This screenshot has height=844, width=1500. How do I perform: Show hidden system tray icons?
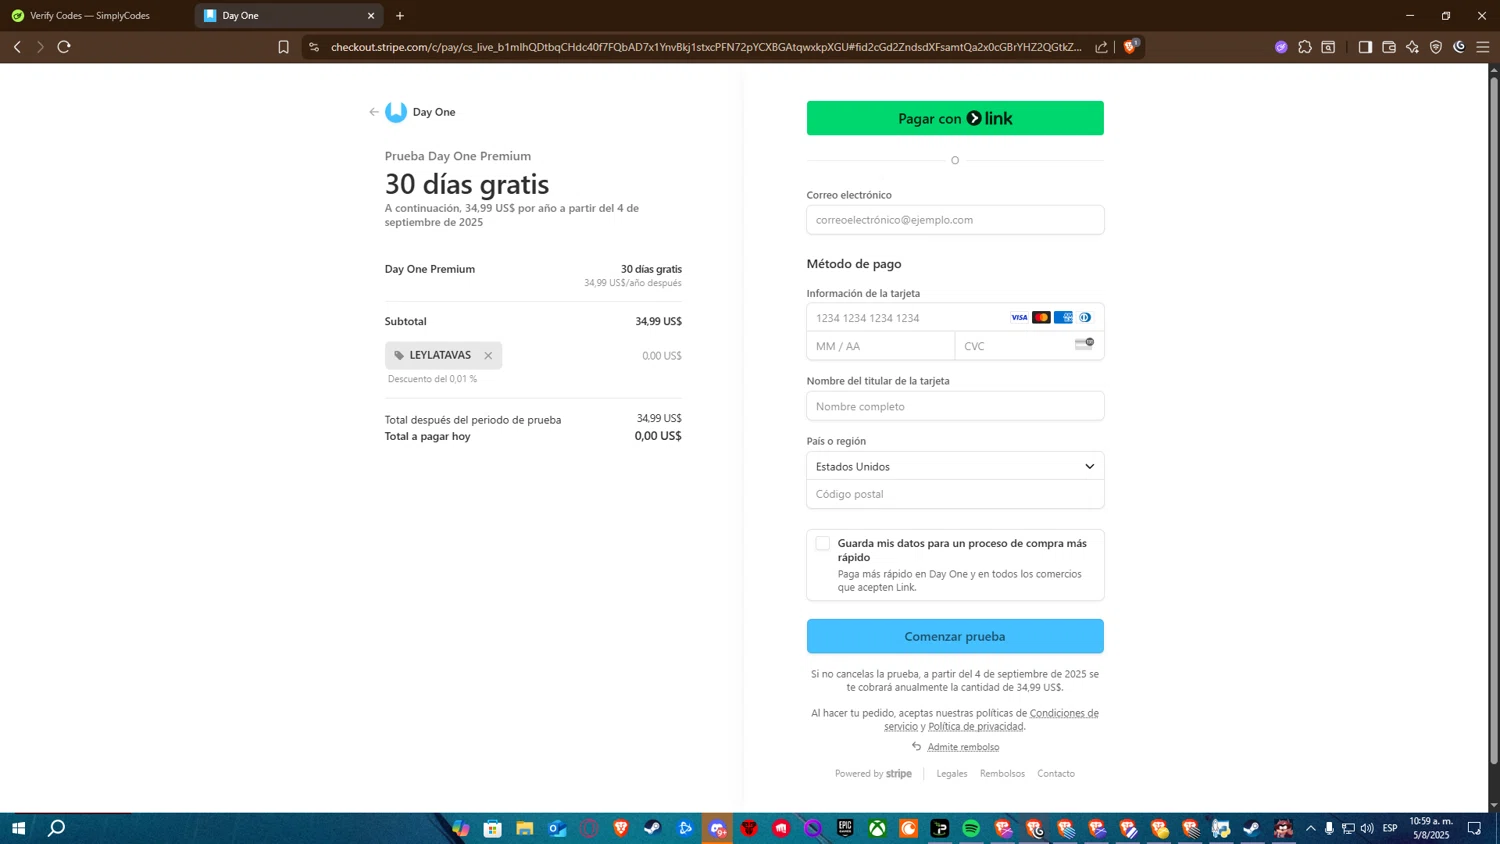click(x=1310, y=828)
